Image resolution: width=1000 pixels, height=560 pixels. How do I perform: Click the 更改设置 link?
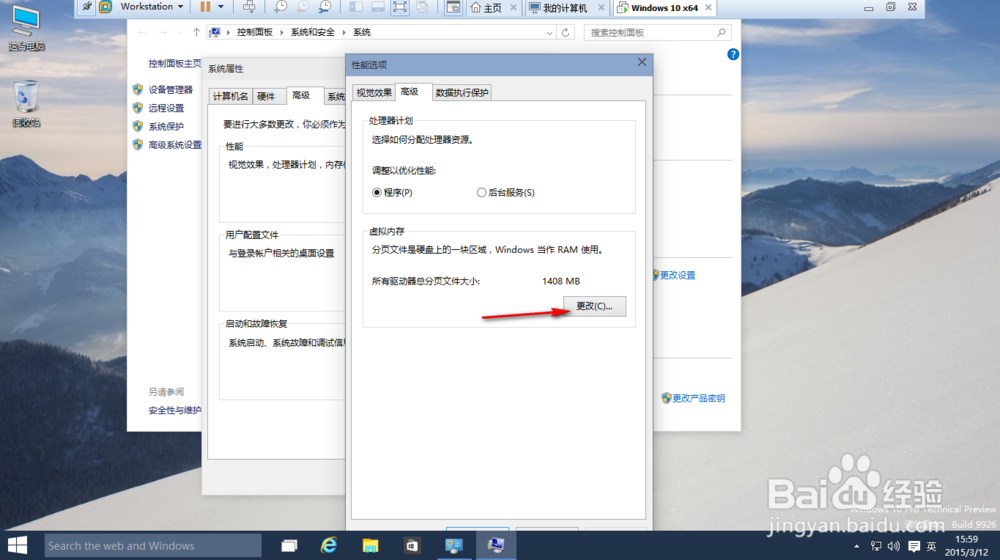pos(677,276)
